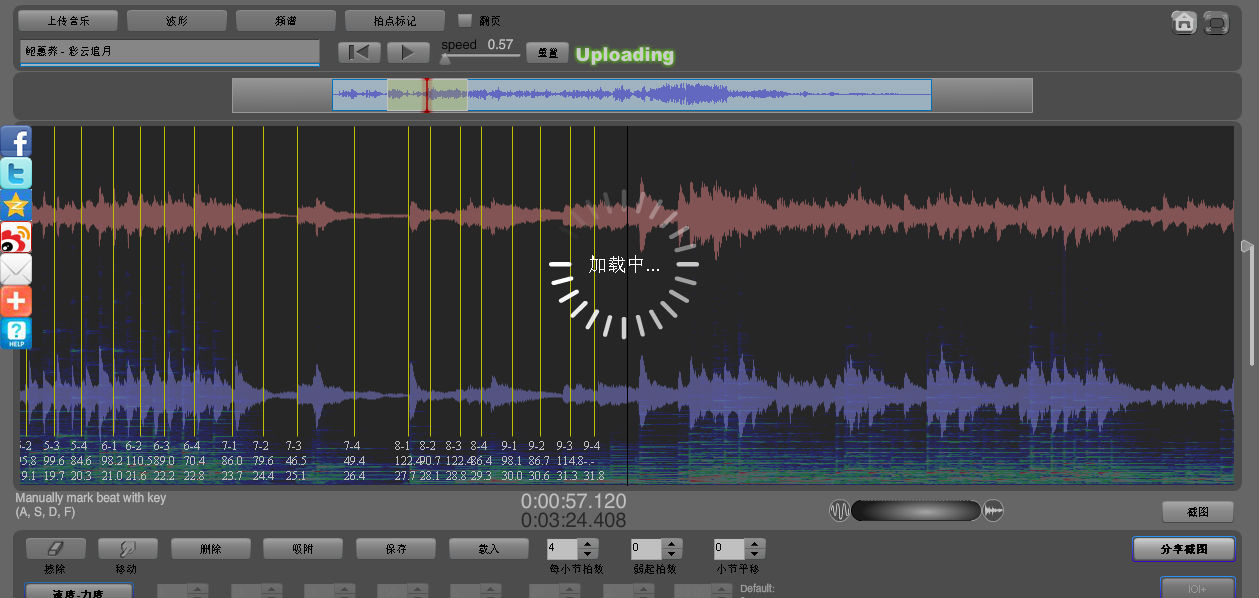Screen dimensions: 1259x598
Task: Click the Facebook share icon
Action: [16, 142]
